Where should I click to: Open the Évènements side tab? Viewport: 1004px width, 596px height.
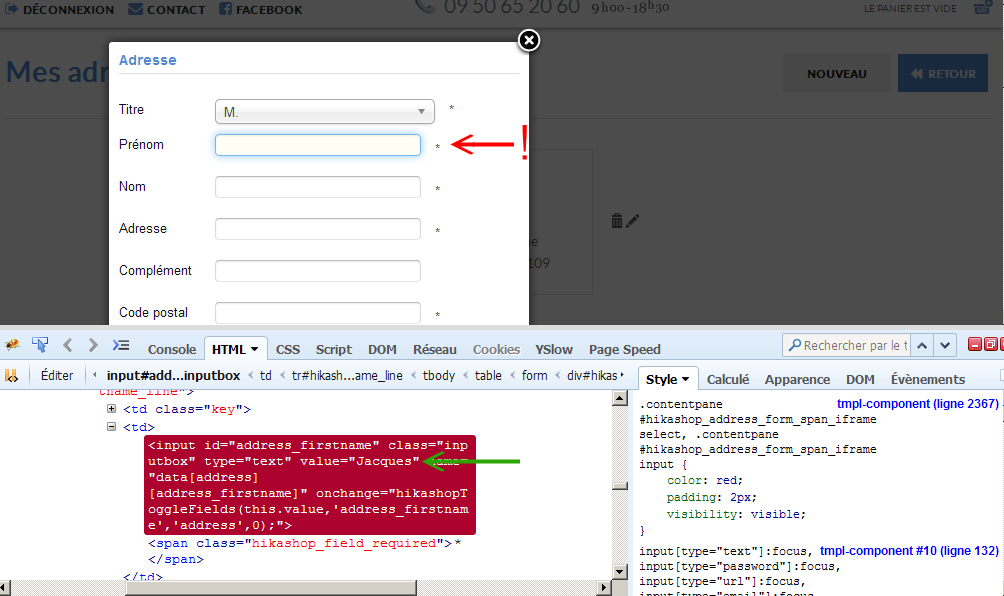tap(928, 380)
